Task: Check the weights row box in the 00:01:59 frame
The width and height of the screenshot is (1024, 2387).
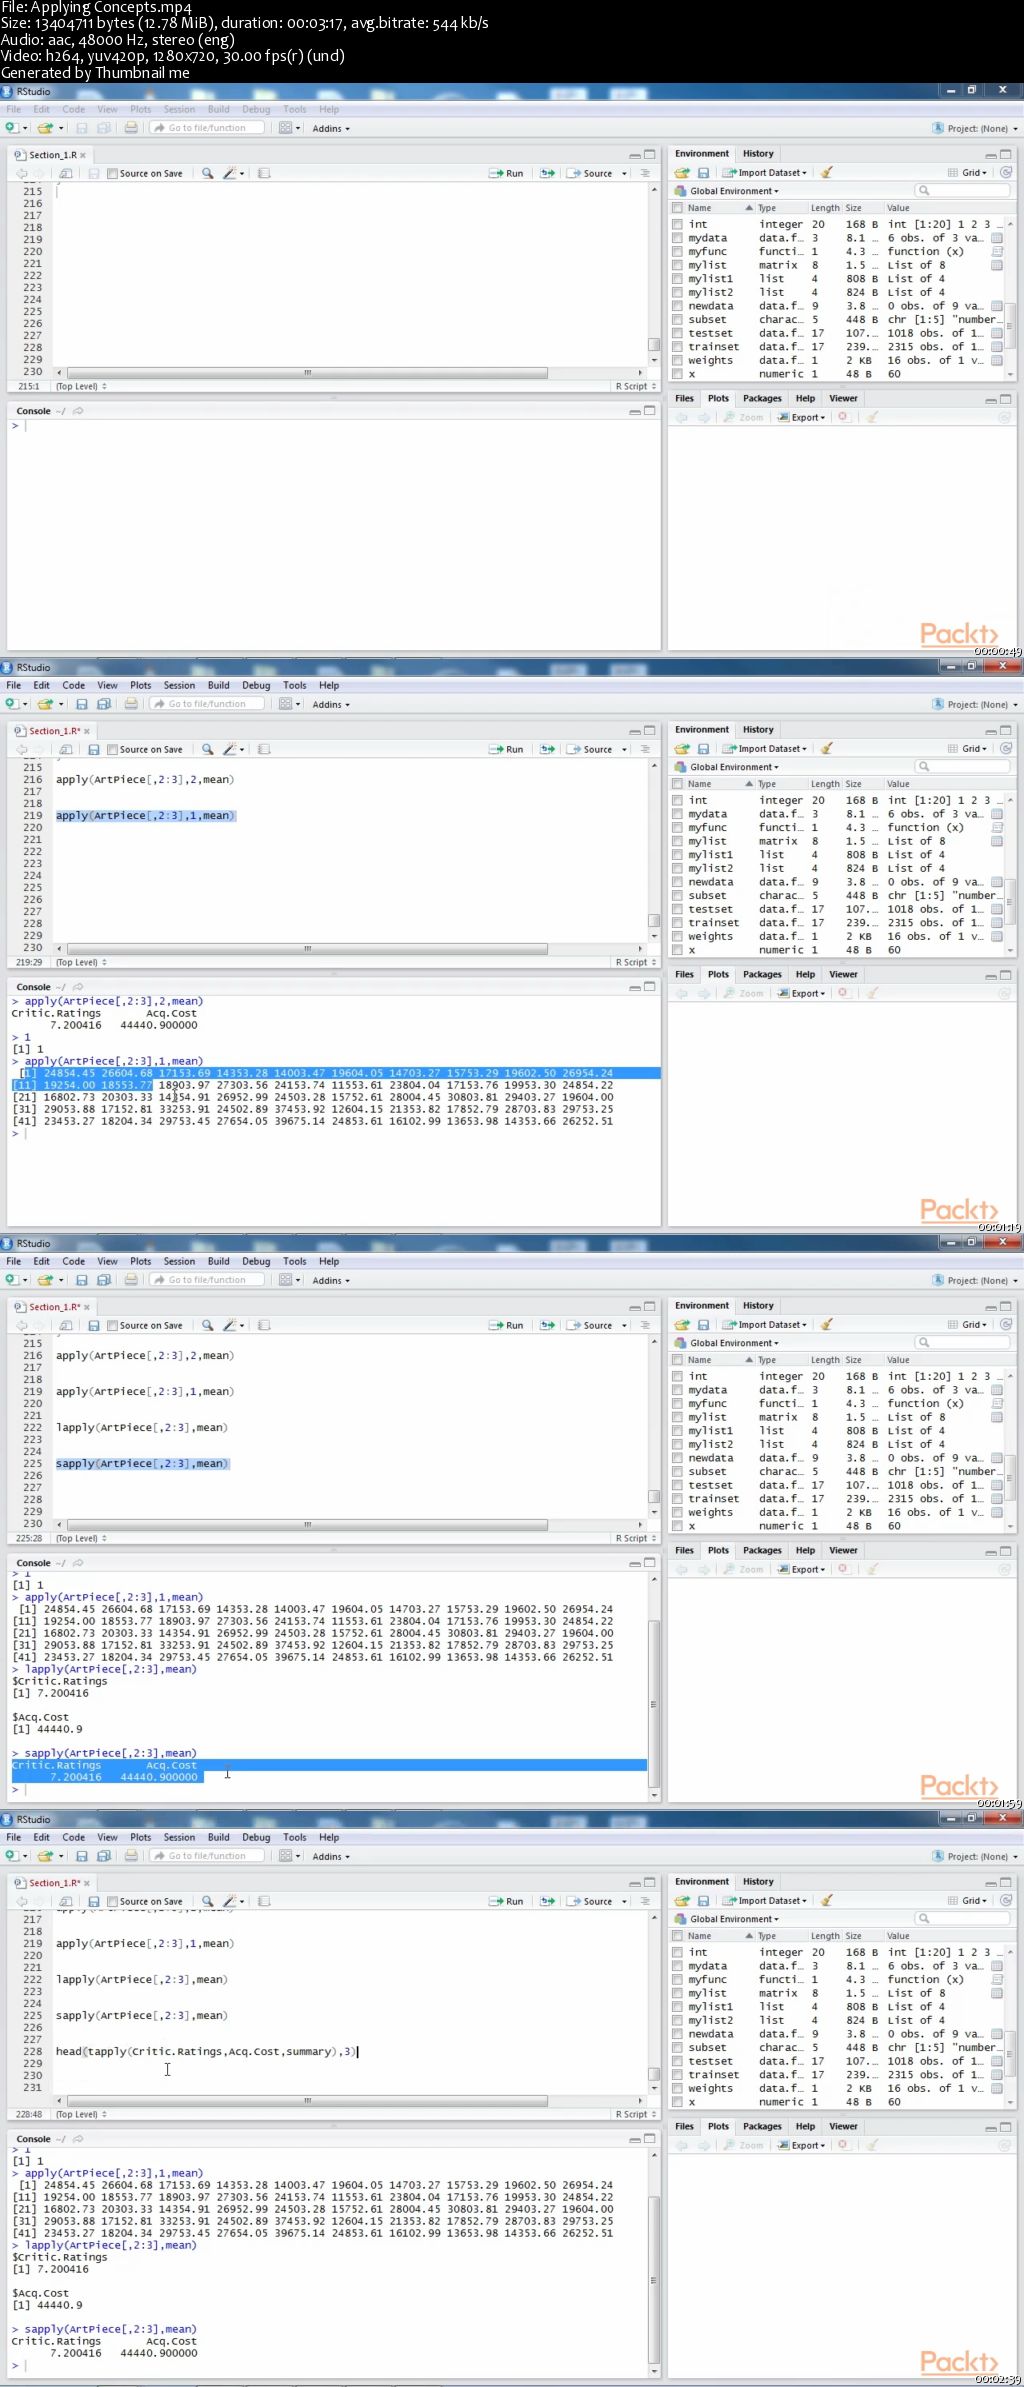Action: click(678, 1512)
